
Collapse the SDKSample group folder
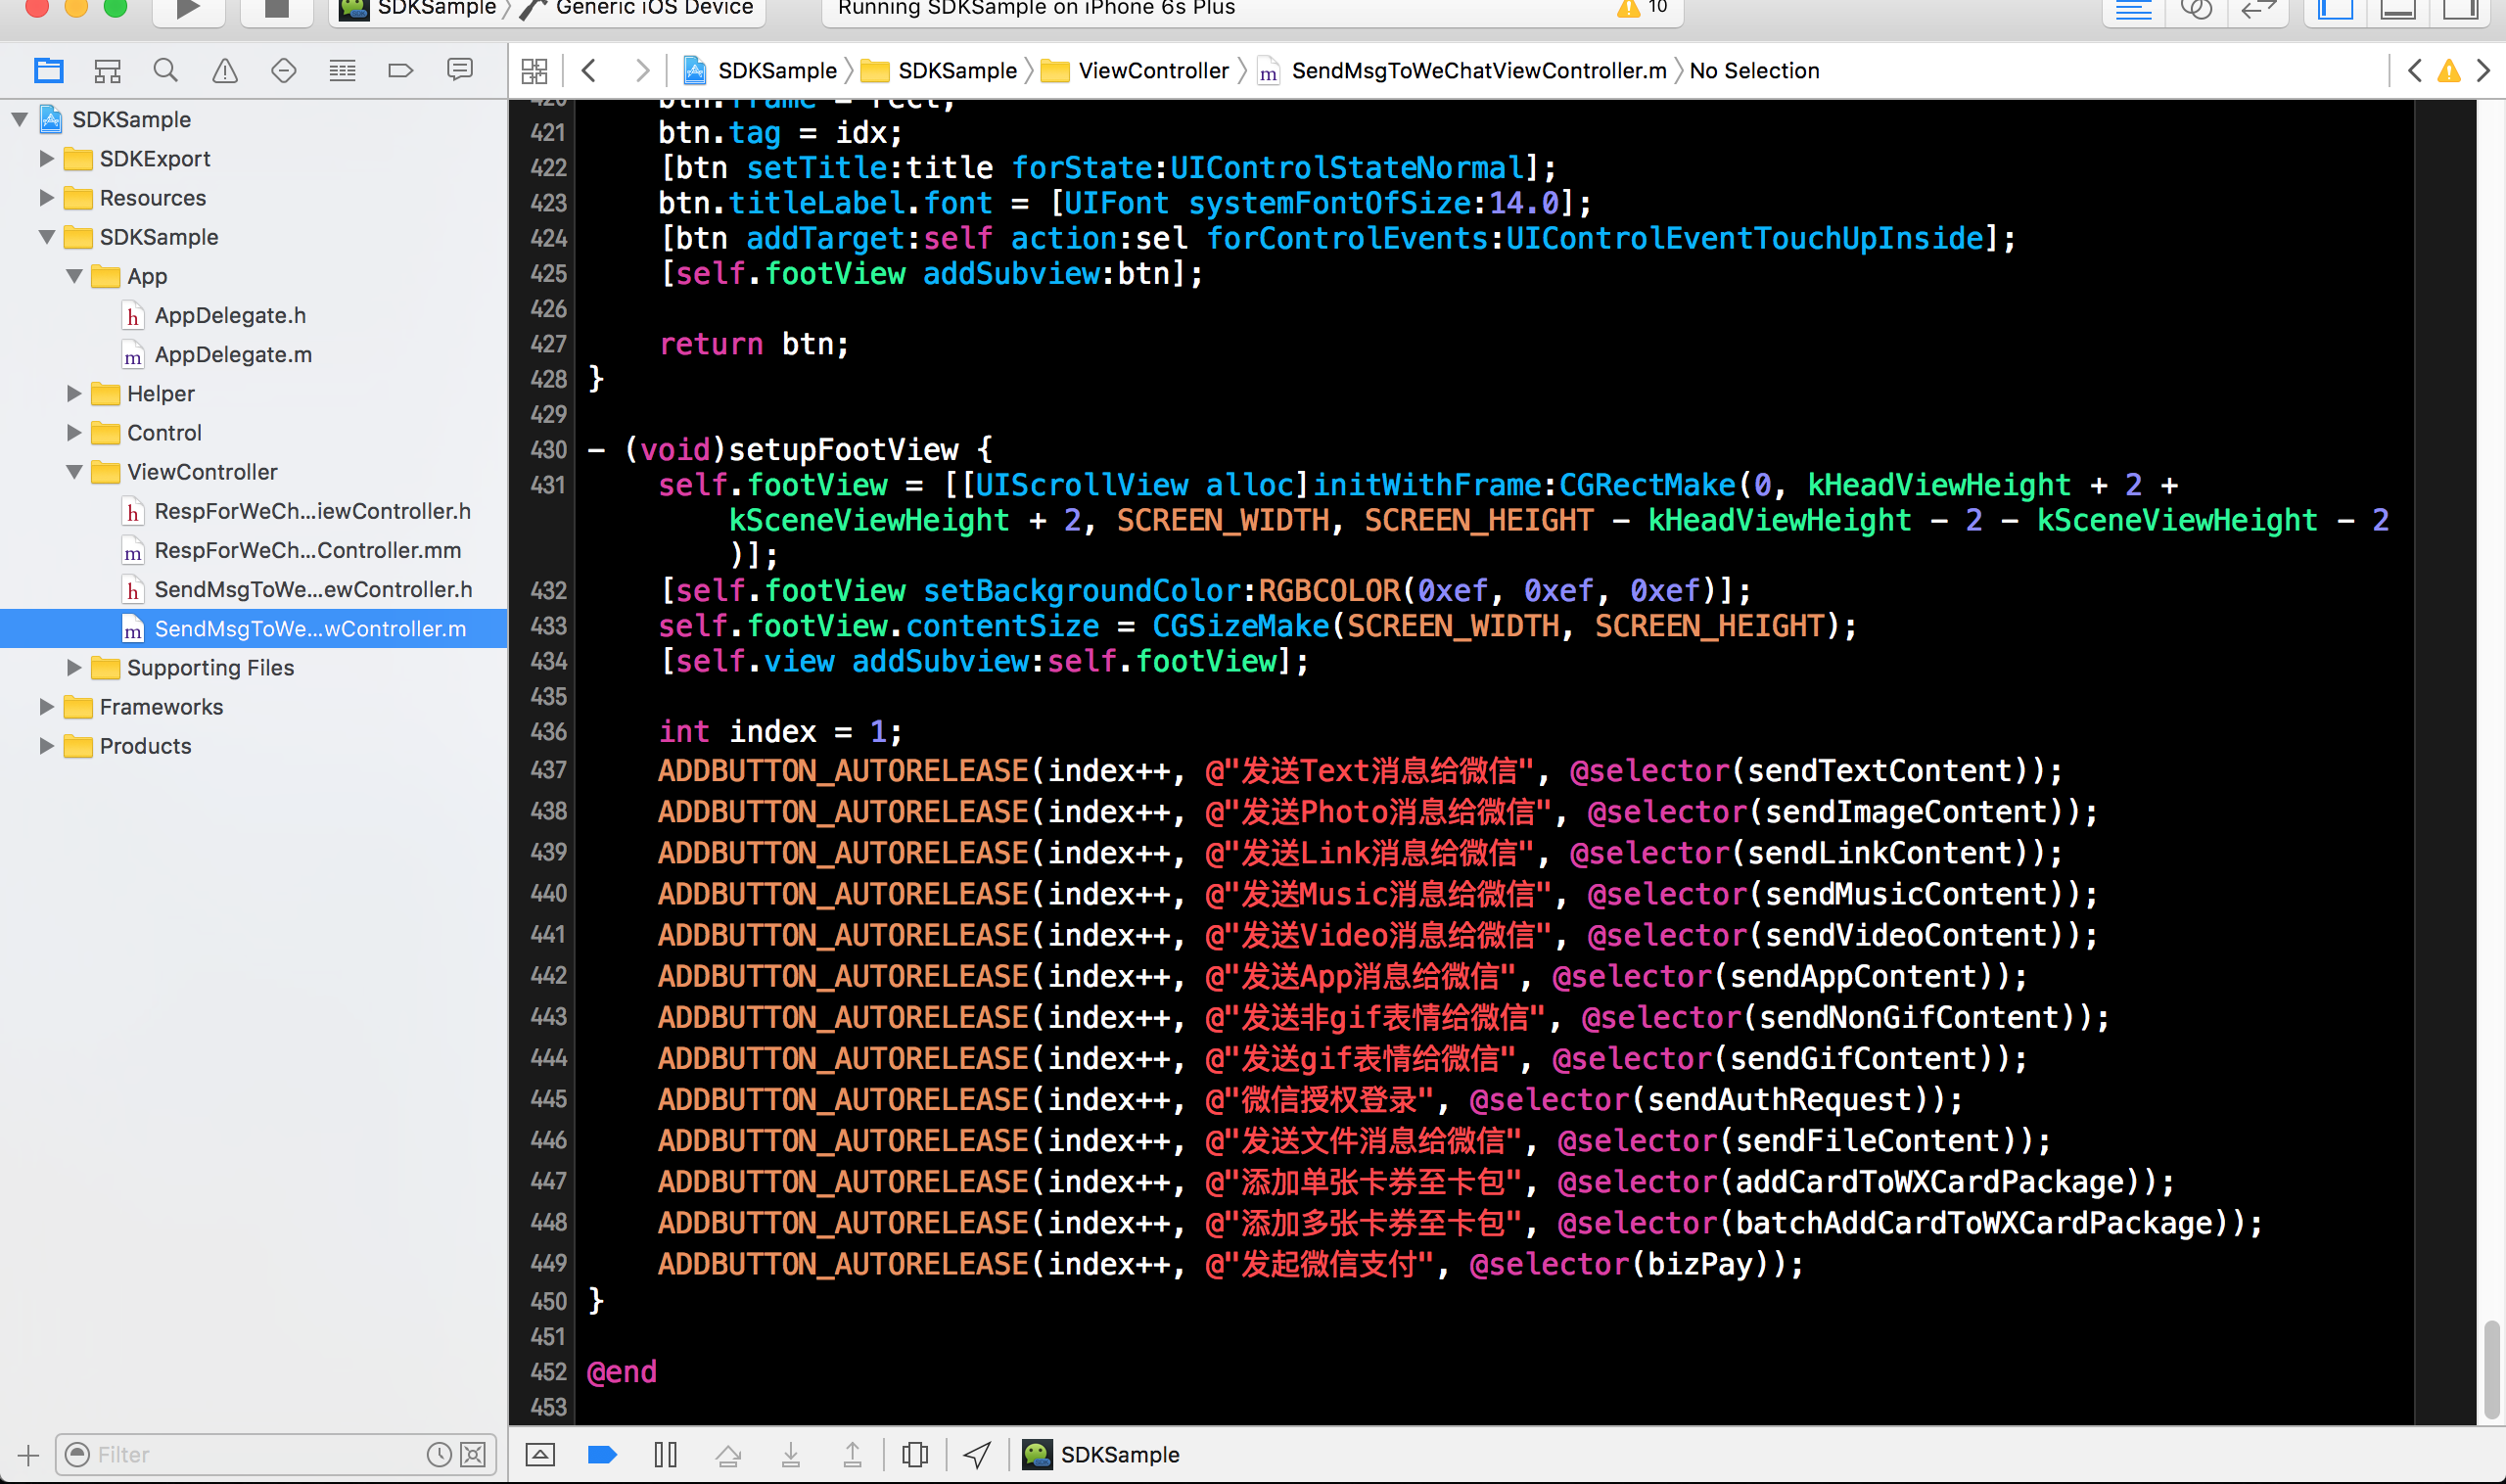[x=46, y=237]
